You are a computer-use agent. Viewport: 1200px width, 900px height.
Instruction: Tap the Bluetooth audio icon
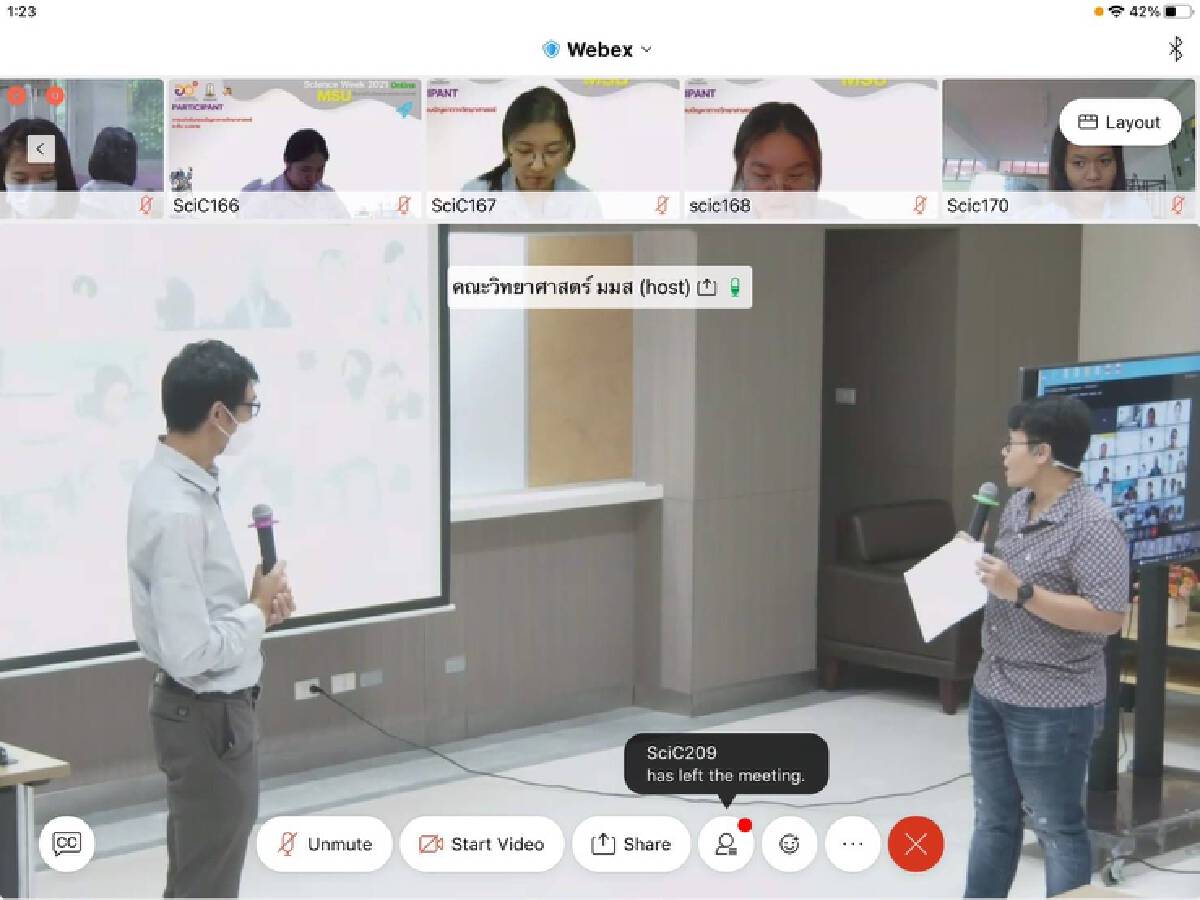click(x=1175, y=49)
